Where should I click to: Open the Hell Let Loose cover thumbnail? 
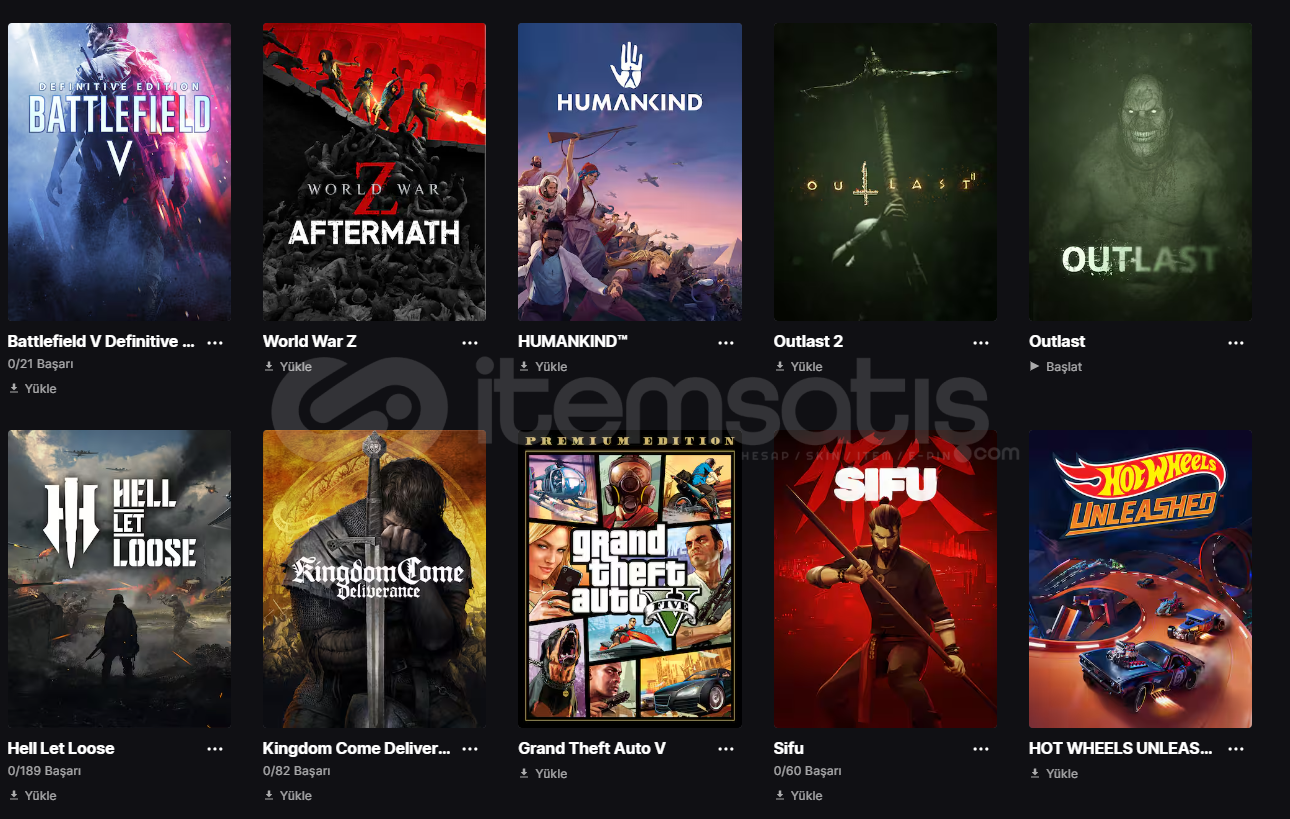click(x=119, y=579)
